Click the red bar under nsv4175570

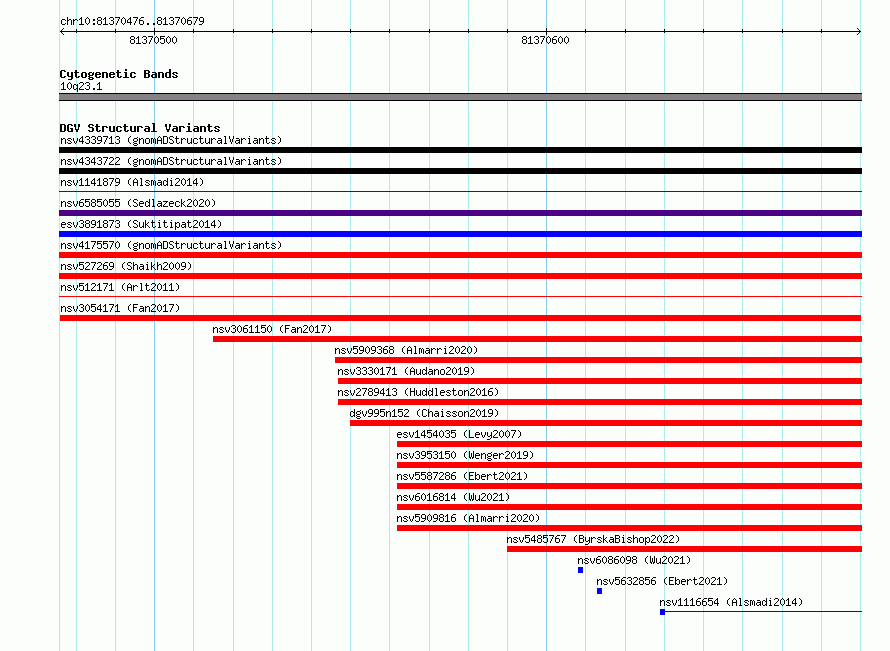[x=460, y=255]
